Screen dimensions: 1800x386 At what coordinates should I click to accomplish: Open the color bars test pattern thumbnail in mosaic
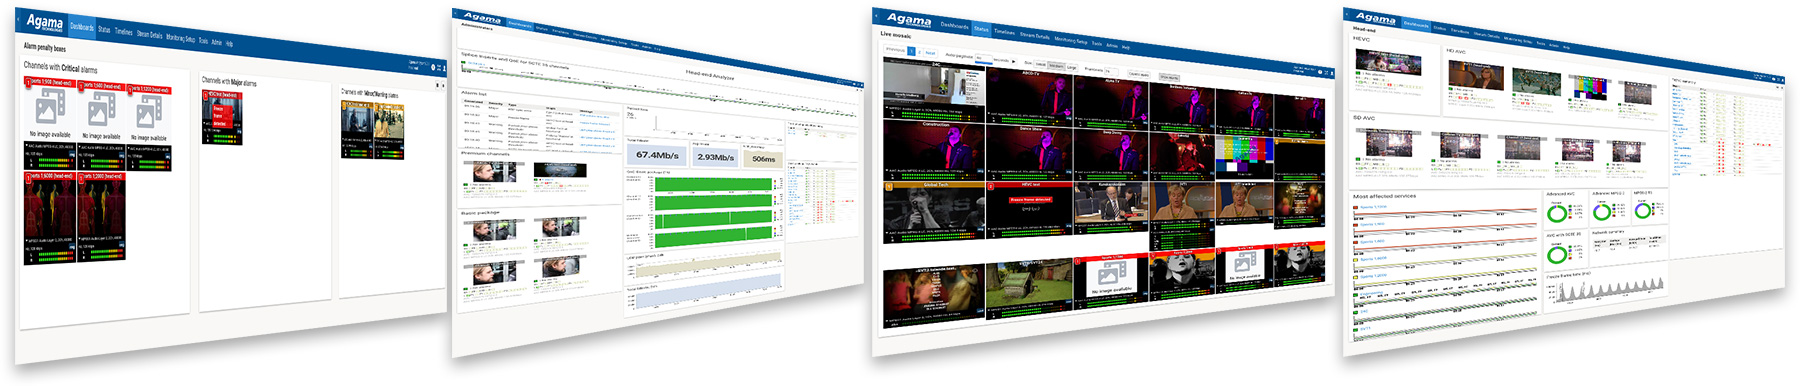(x=1245, y=156)
